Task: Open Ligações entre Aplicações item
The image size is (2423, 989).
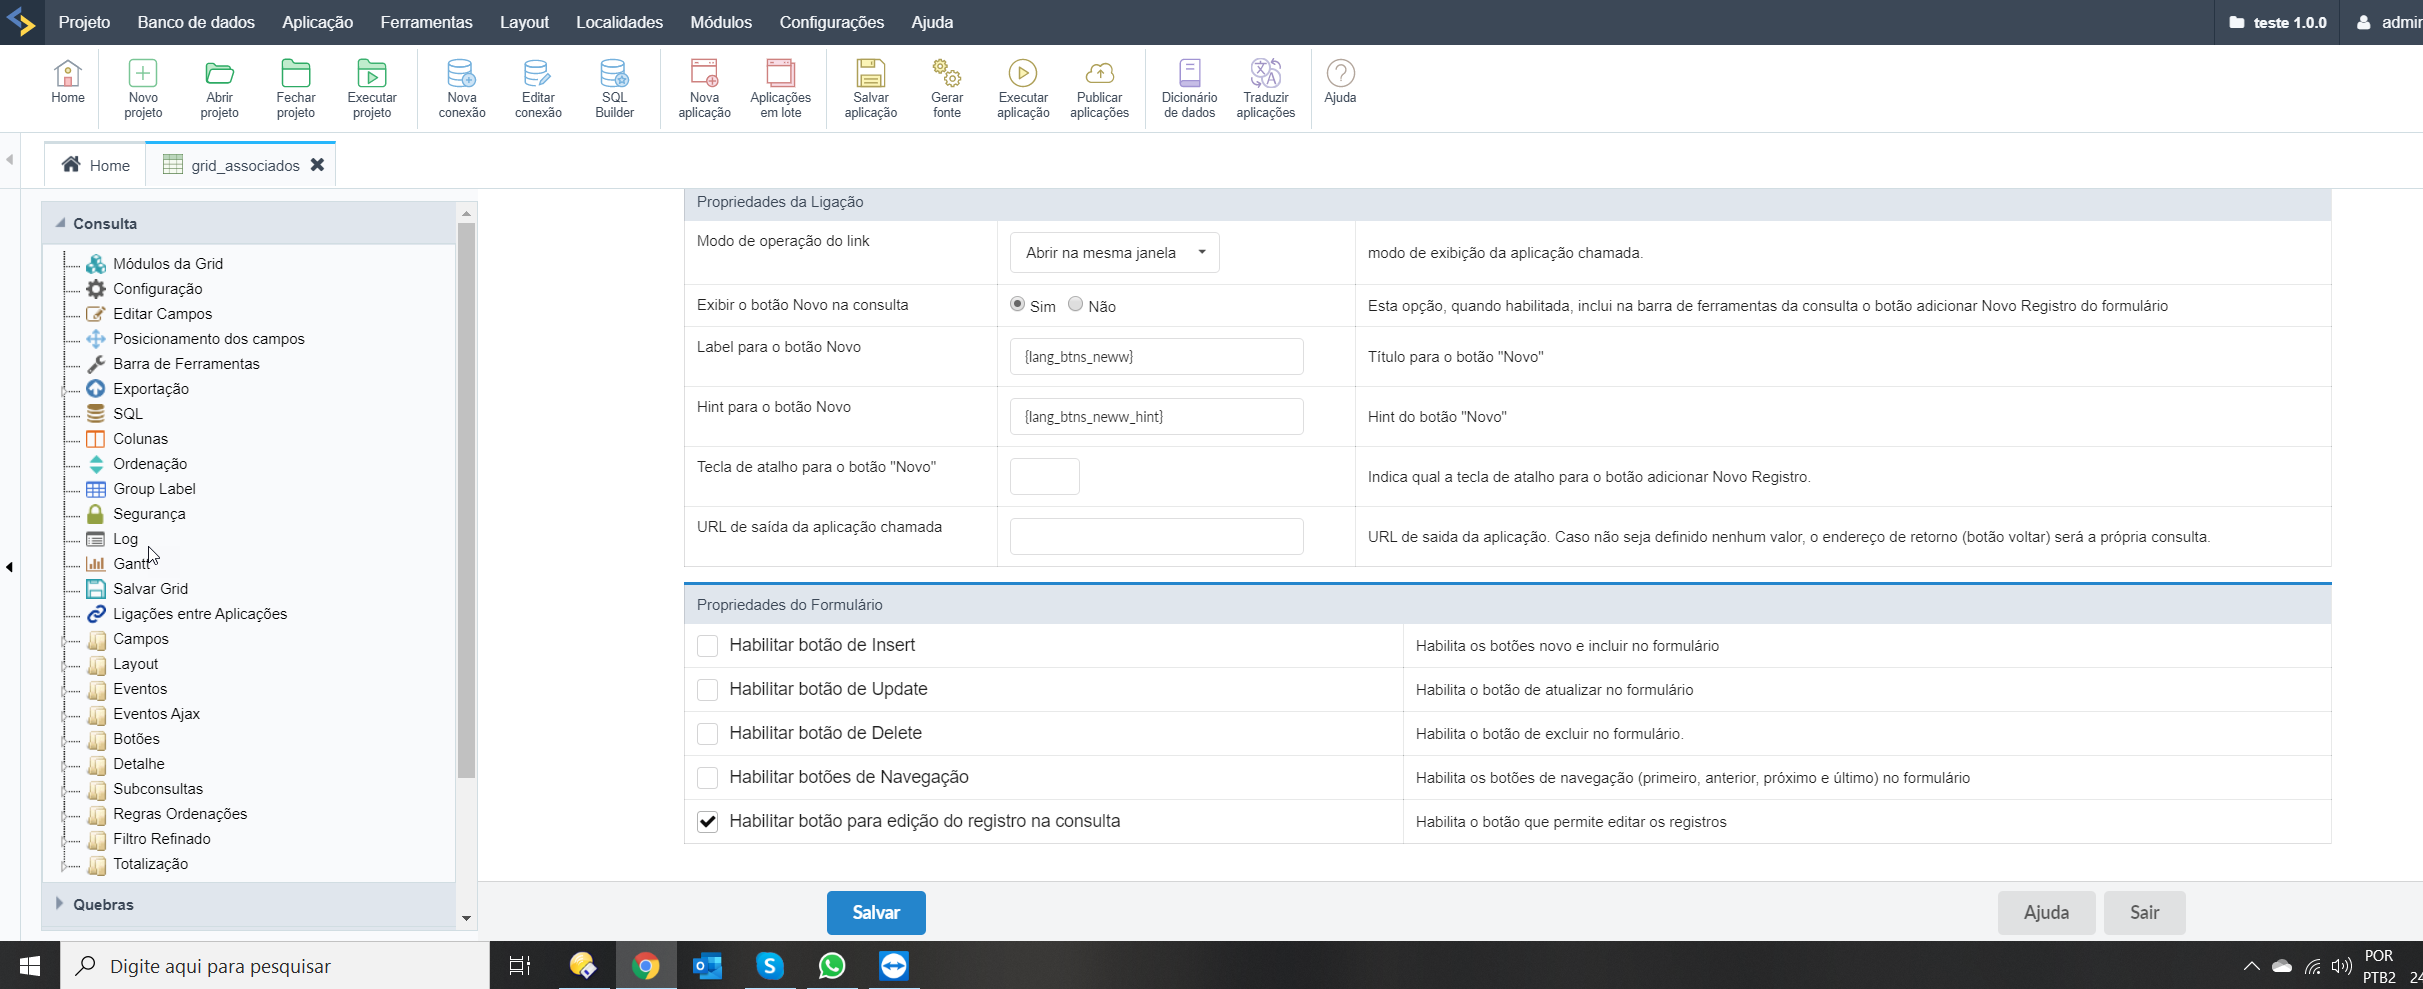Action: point(200,614)
